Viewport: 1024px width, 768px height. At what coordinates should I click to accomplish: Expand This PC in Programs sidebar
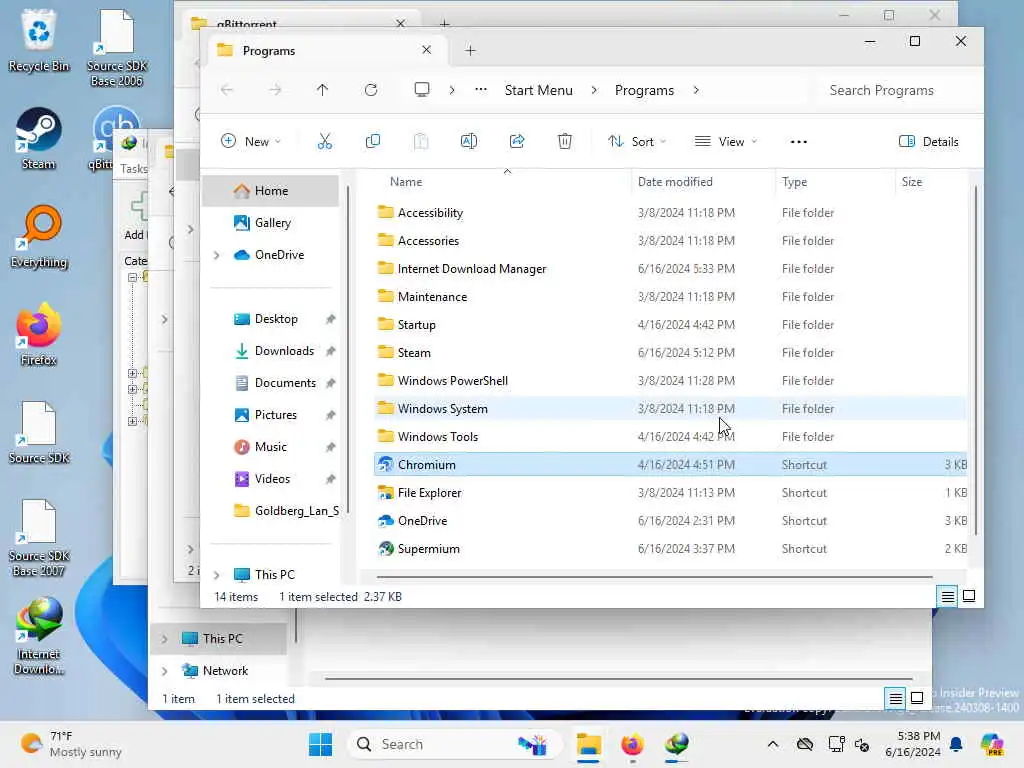[217, 575]
